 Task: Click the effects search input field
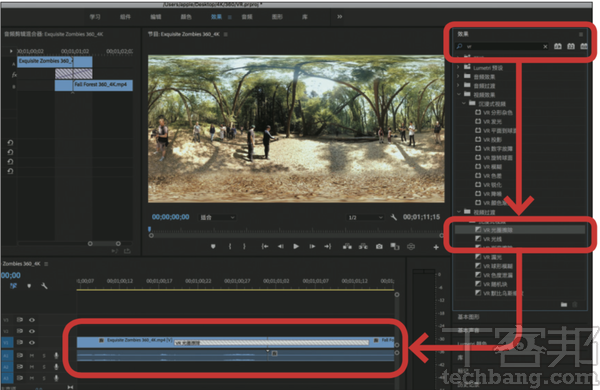point(503,46)
